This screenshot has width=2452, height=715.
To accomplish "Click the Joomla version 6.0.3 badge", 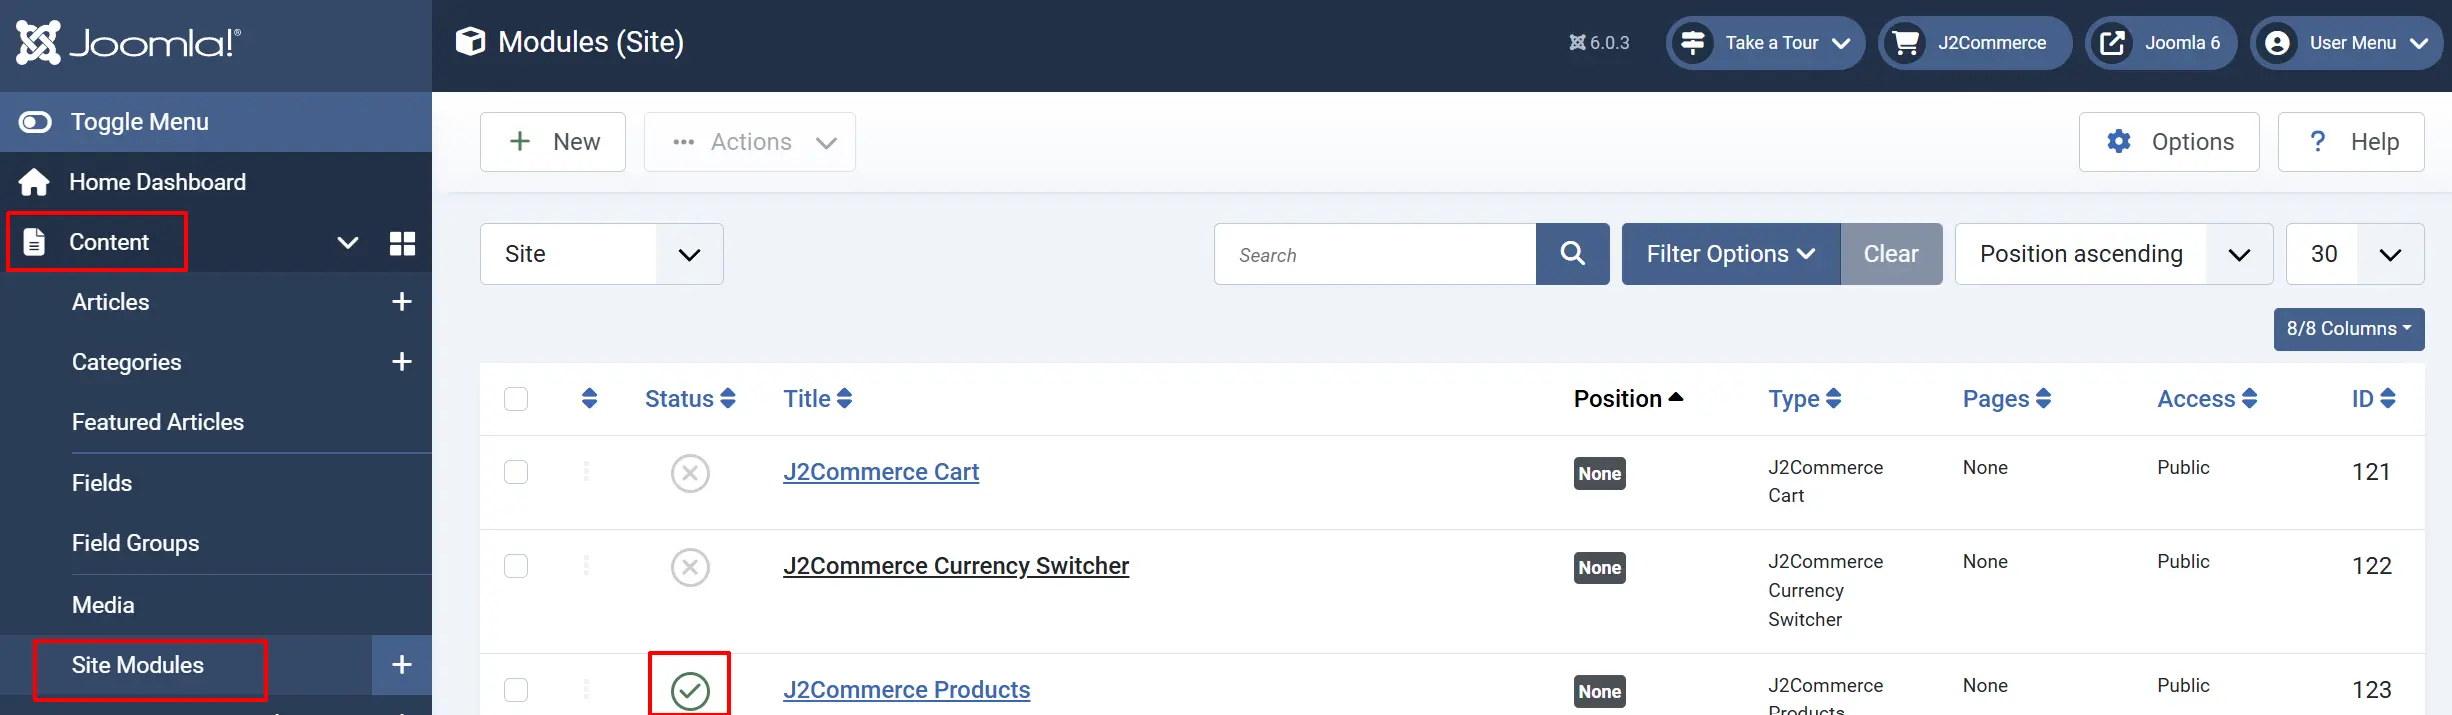I will [x=1599, y=43].
